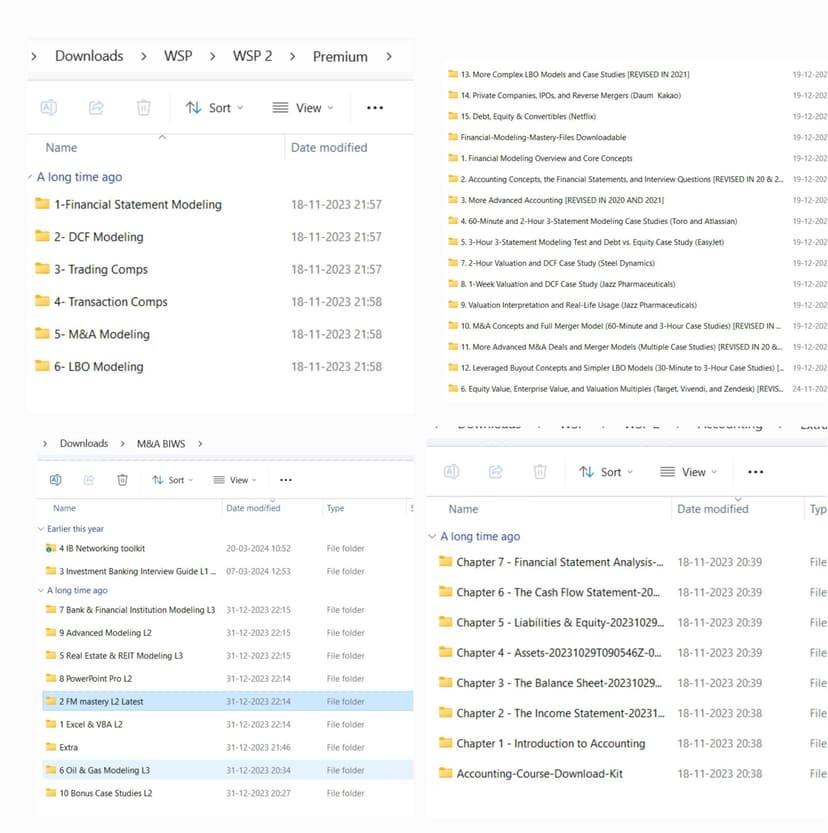Screen dimensions: 828x833
Task: Click folder icon beside 4 IB Networking toolkit
Action: tap(50, 549)
